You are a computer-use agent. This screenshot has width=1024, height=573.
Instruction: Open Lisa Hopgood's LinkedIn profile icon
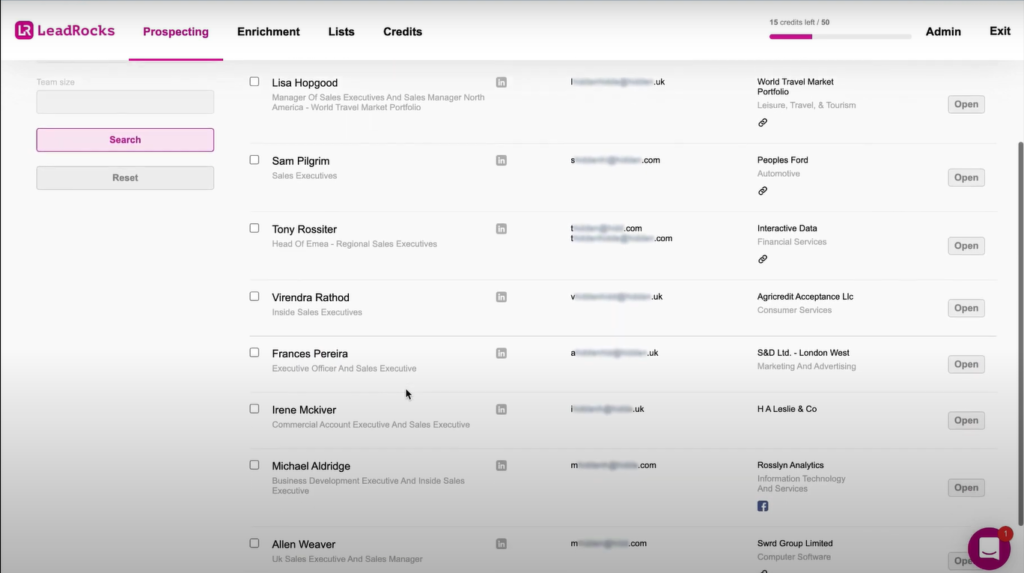tap(501, 82)
